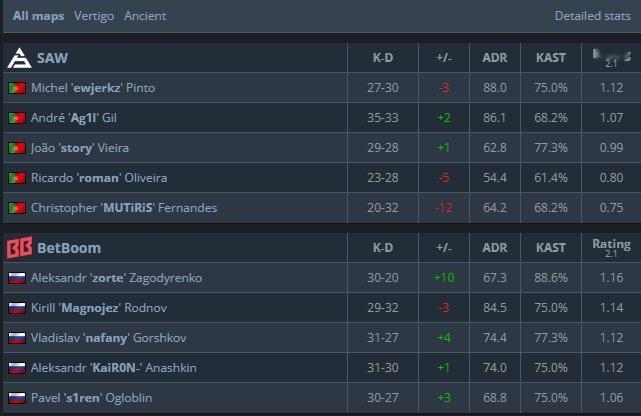The height and width of the screenshot is (416, 641).
Task: Click the SAW team logo icon
Action: click(x=19, y=58)
